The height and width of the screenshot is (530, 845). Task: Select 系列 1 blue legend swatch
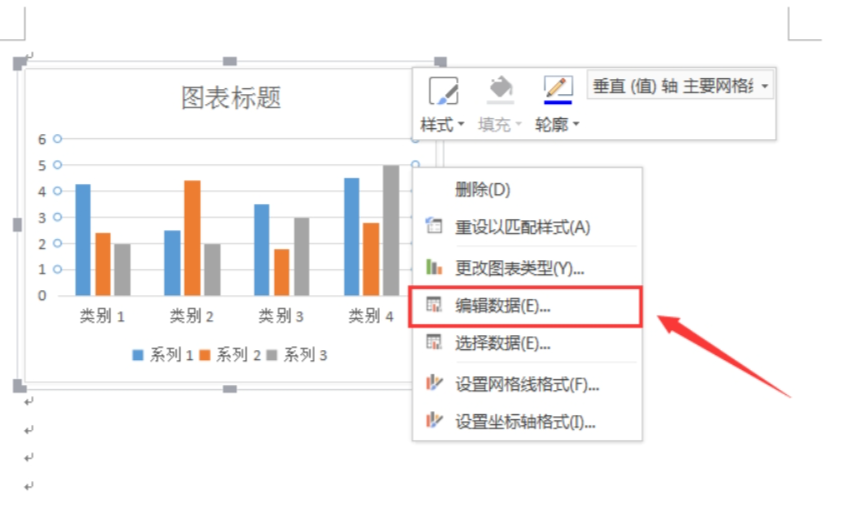click(x=138, y=355)
